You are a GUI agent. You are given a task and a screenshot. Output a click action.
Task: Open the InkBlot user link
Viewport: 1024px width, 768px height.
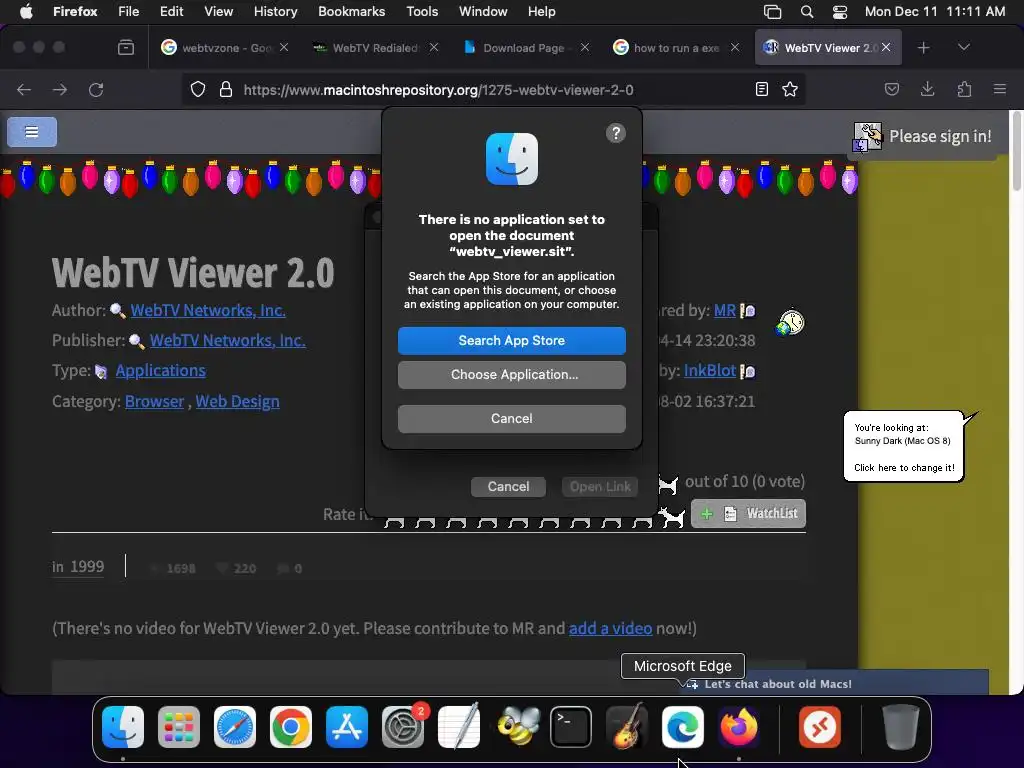710,370
